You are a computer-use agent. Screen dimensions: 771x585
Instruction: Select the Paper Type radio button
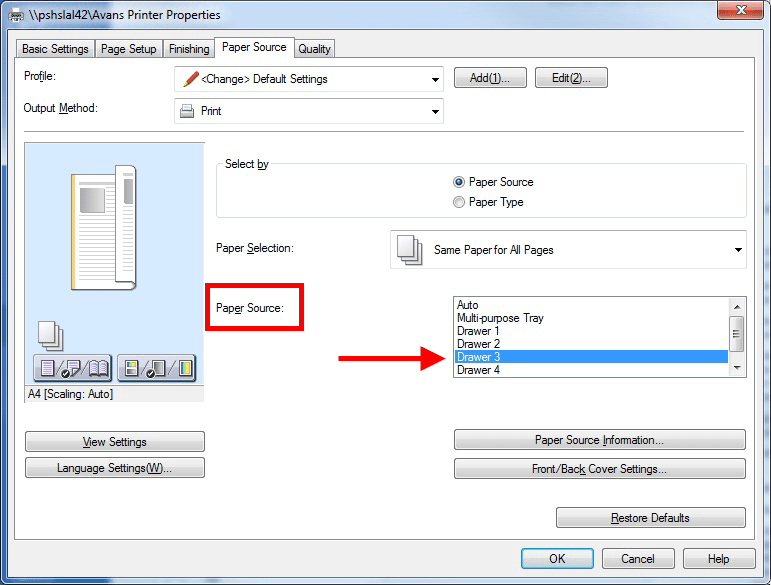click(x=458, y=202)
